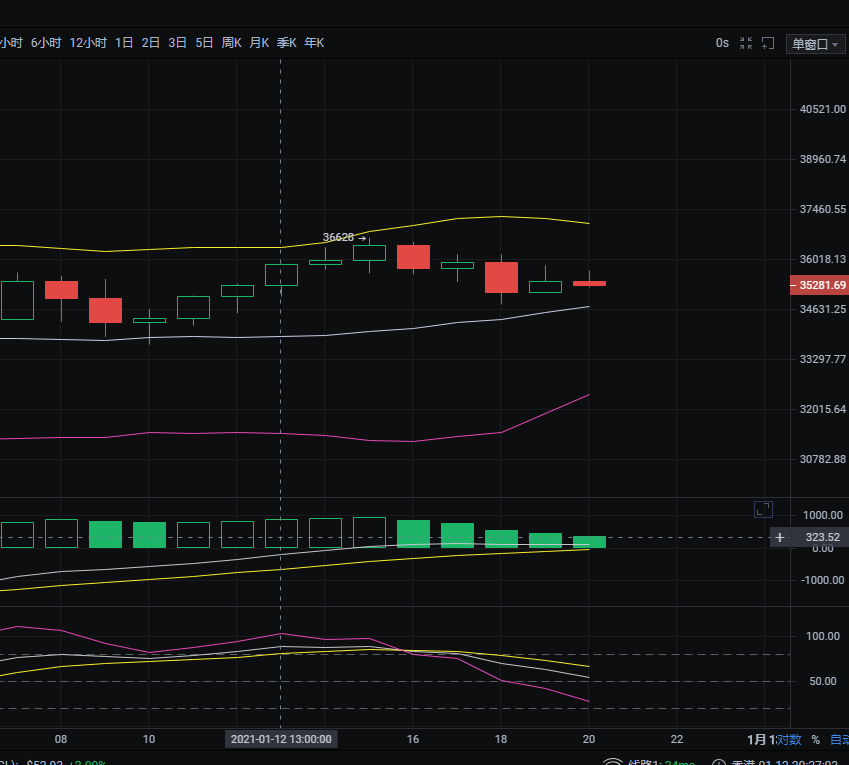This screenshot has width=849, height=765.
Task: Toggle 对数 logarithmic scale
Action: click(x=789, y=740)
